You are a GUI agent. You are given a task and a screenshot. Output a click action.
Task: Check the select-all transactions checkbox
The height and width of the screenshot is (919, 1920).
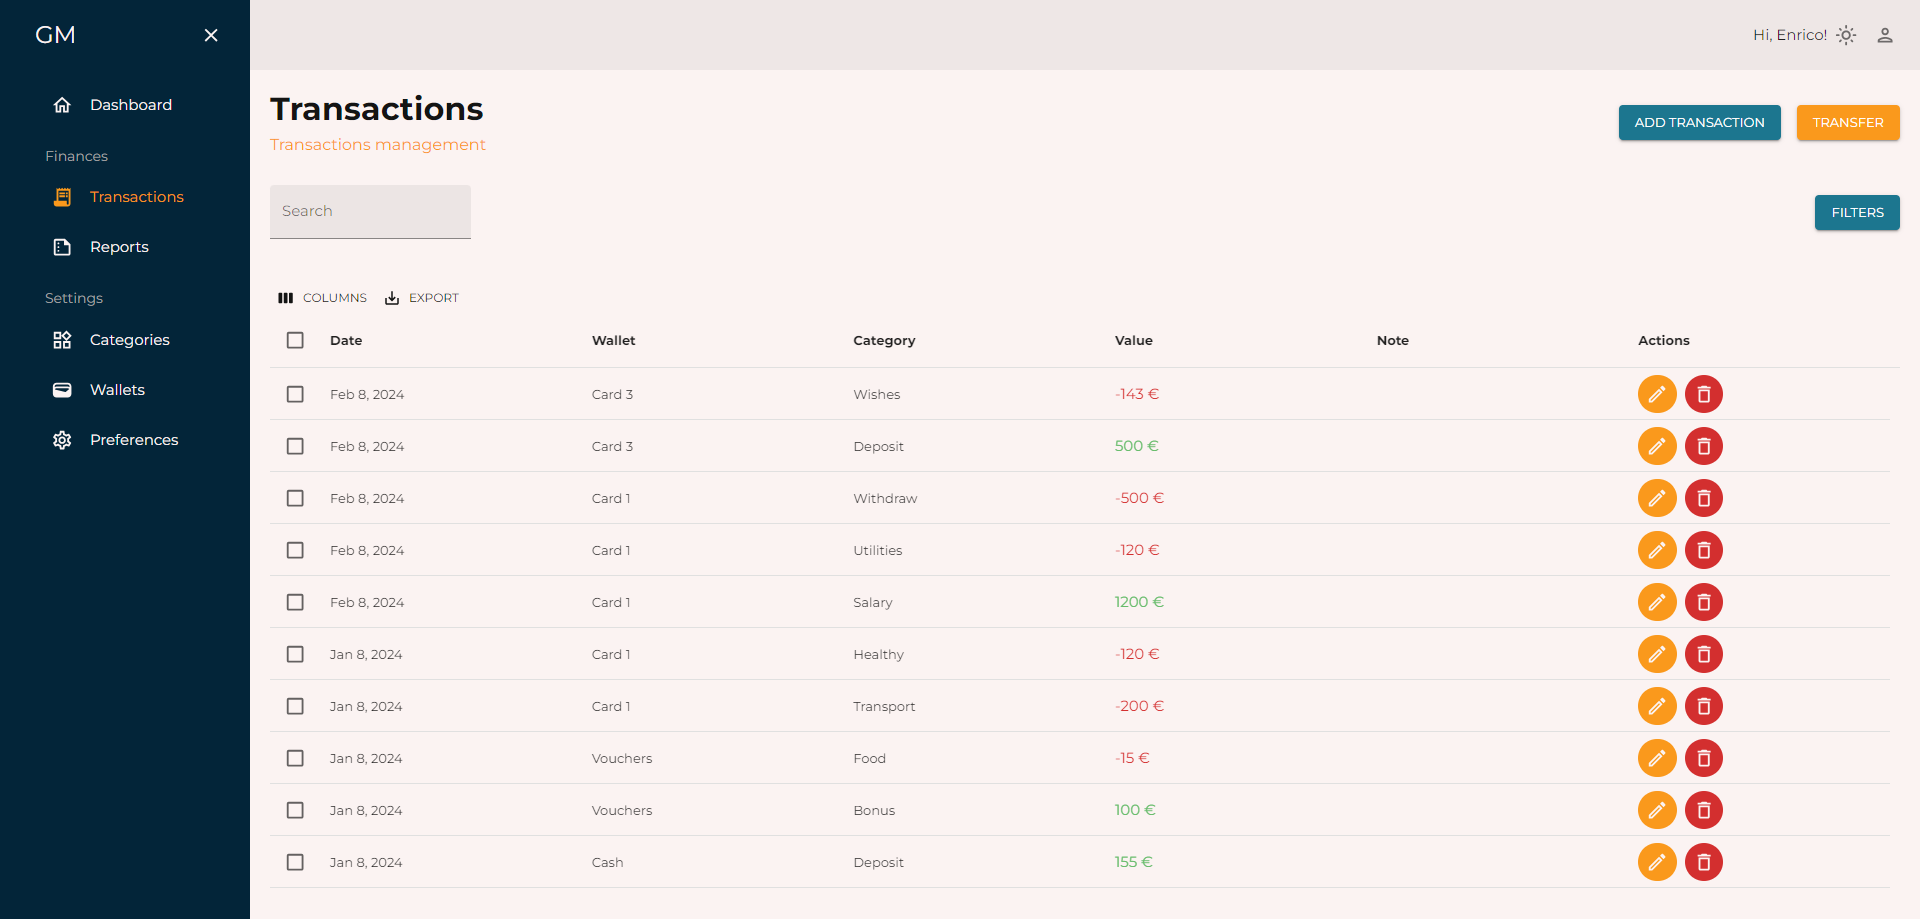pyautogui.click(x=295, y=340)
